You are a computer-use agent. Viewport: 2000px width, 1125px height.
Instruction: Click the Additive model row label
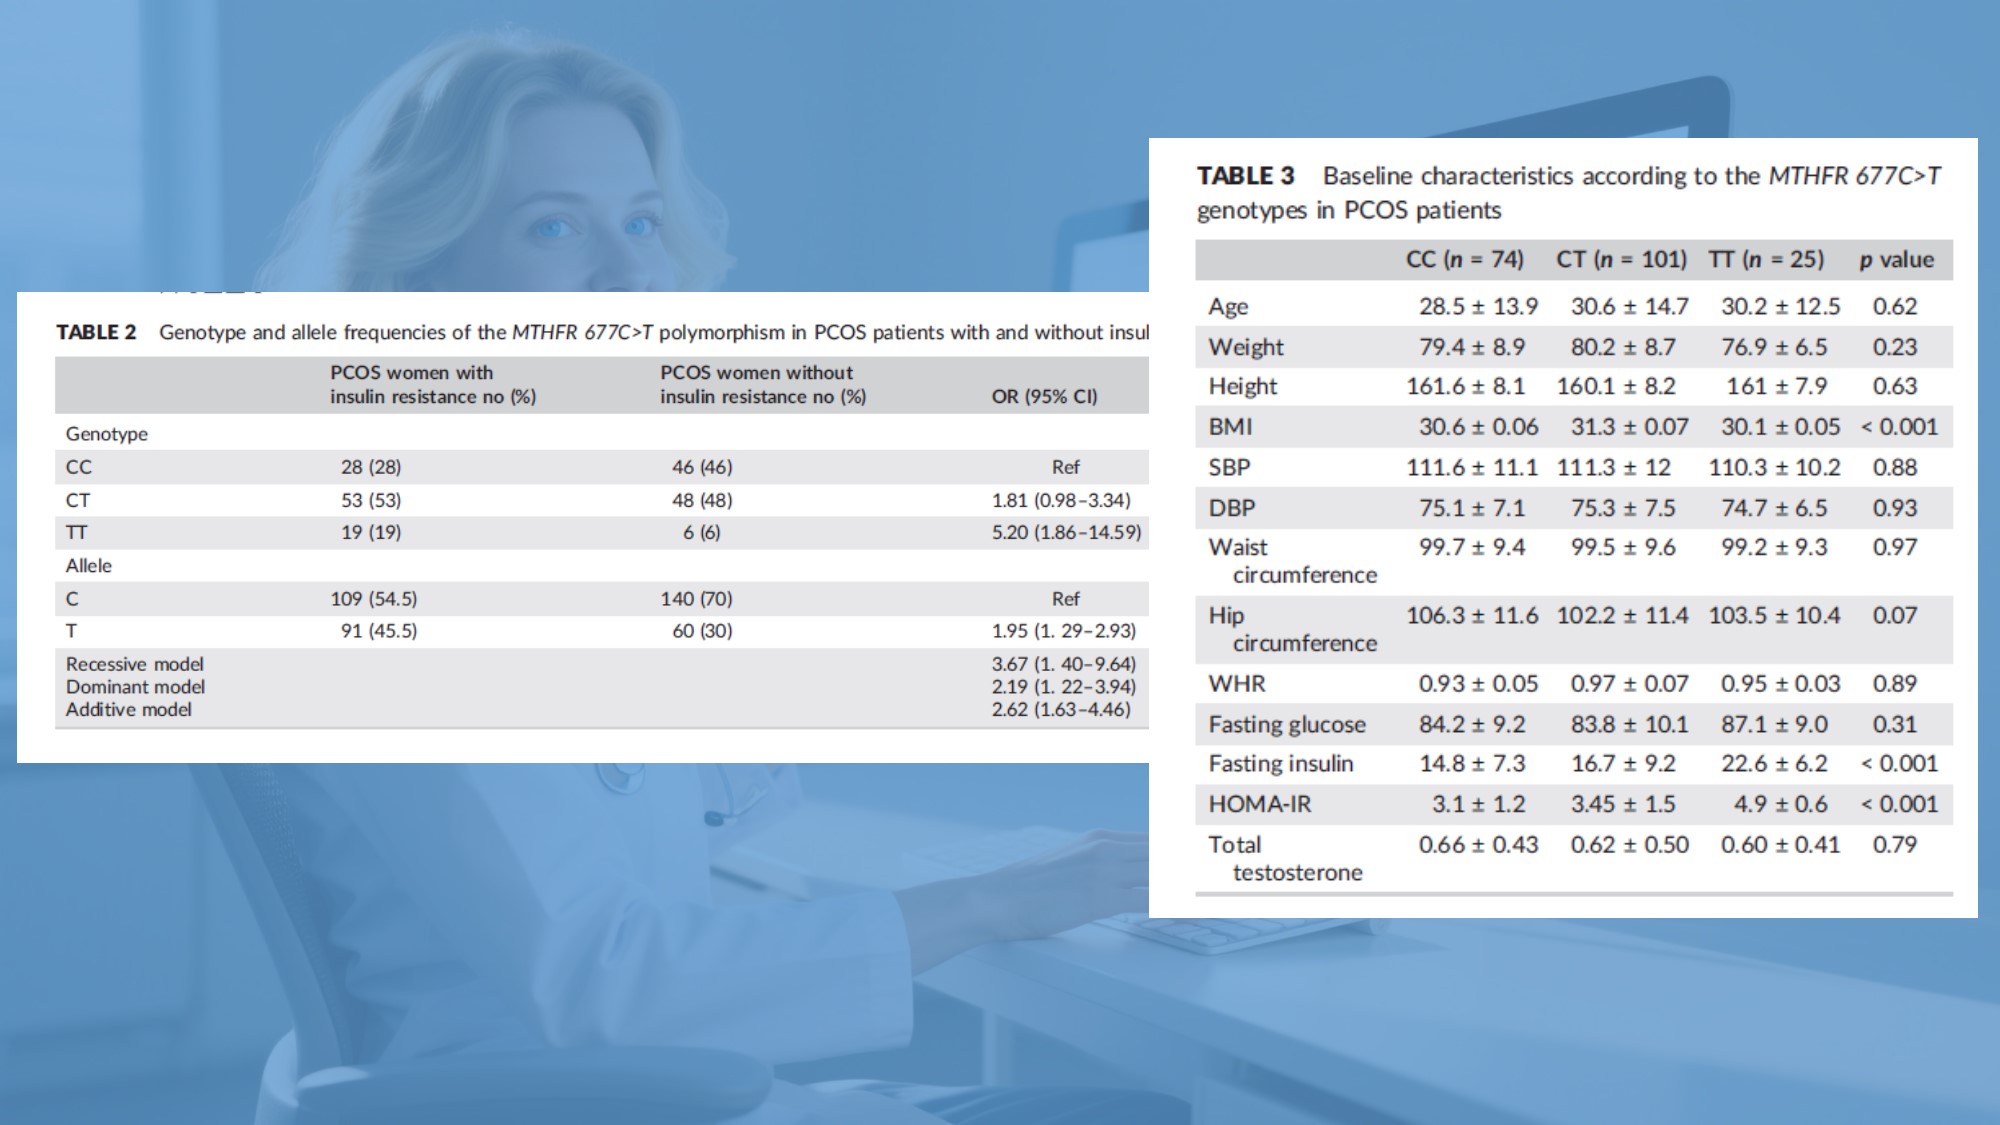[x=129, y=709]
